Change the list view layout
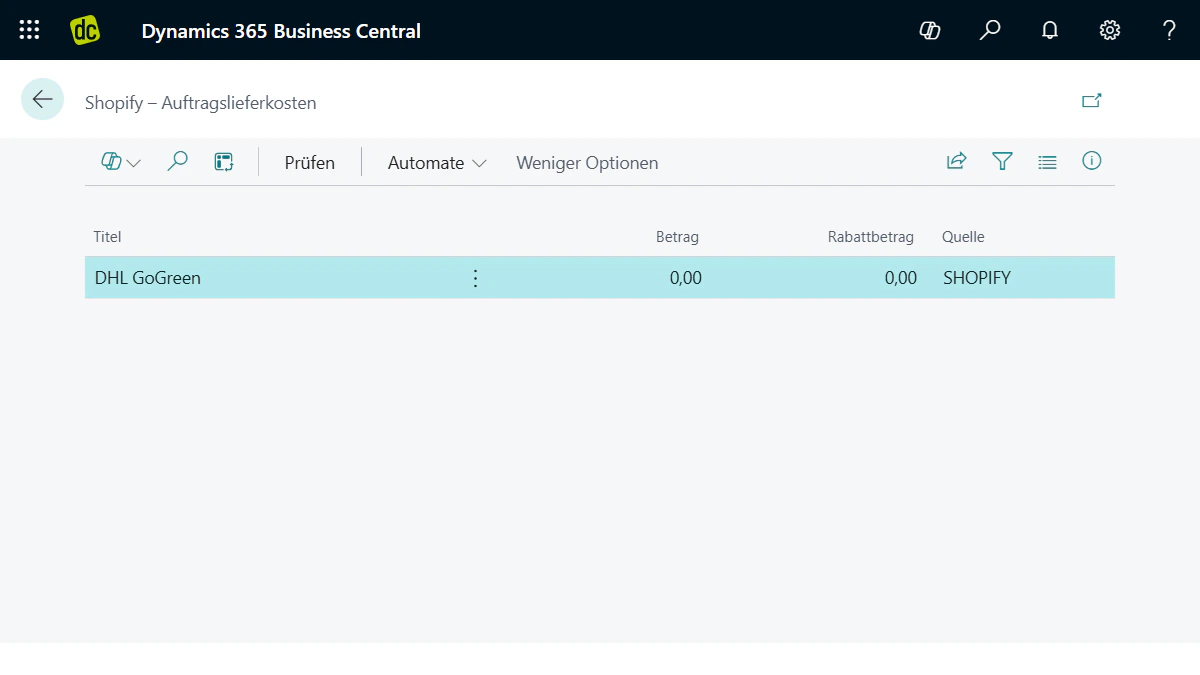Image resolution: width=1200 pixels, height=675 pixels. [x=1047, y=161]
